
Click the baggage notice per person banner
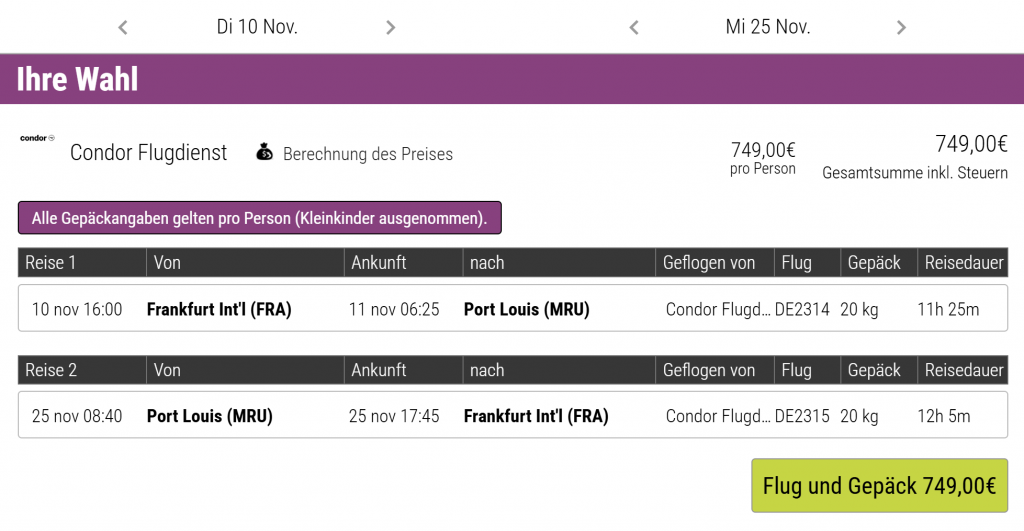[x=259, y=217]
